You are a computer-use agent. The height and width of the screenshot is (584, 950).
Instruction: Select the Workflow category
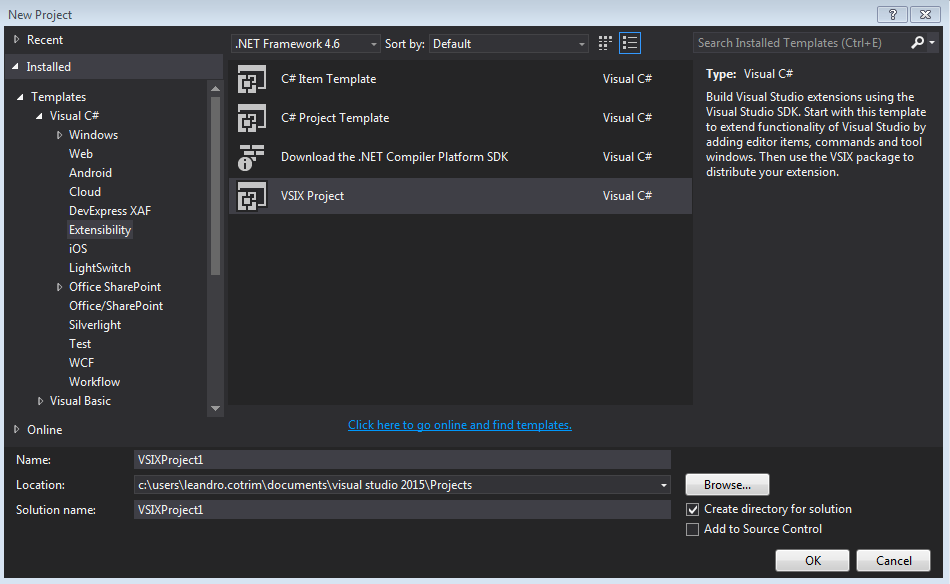click(x=95, y=382)
